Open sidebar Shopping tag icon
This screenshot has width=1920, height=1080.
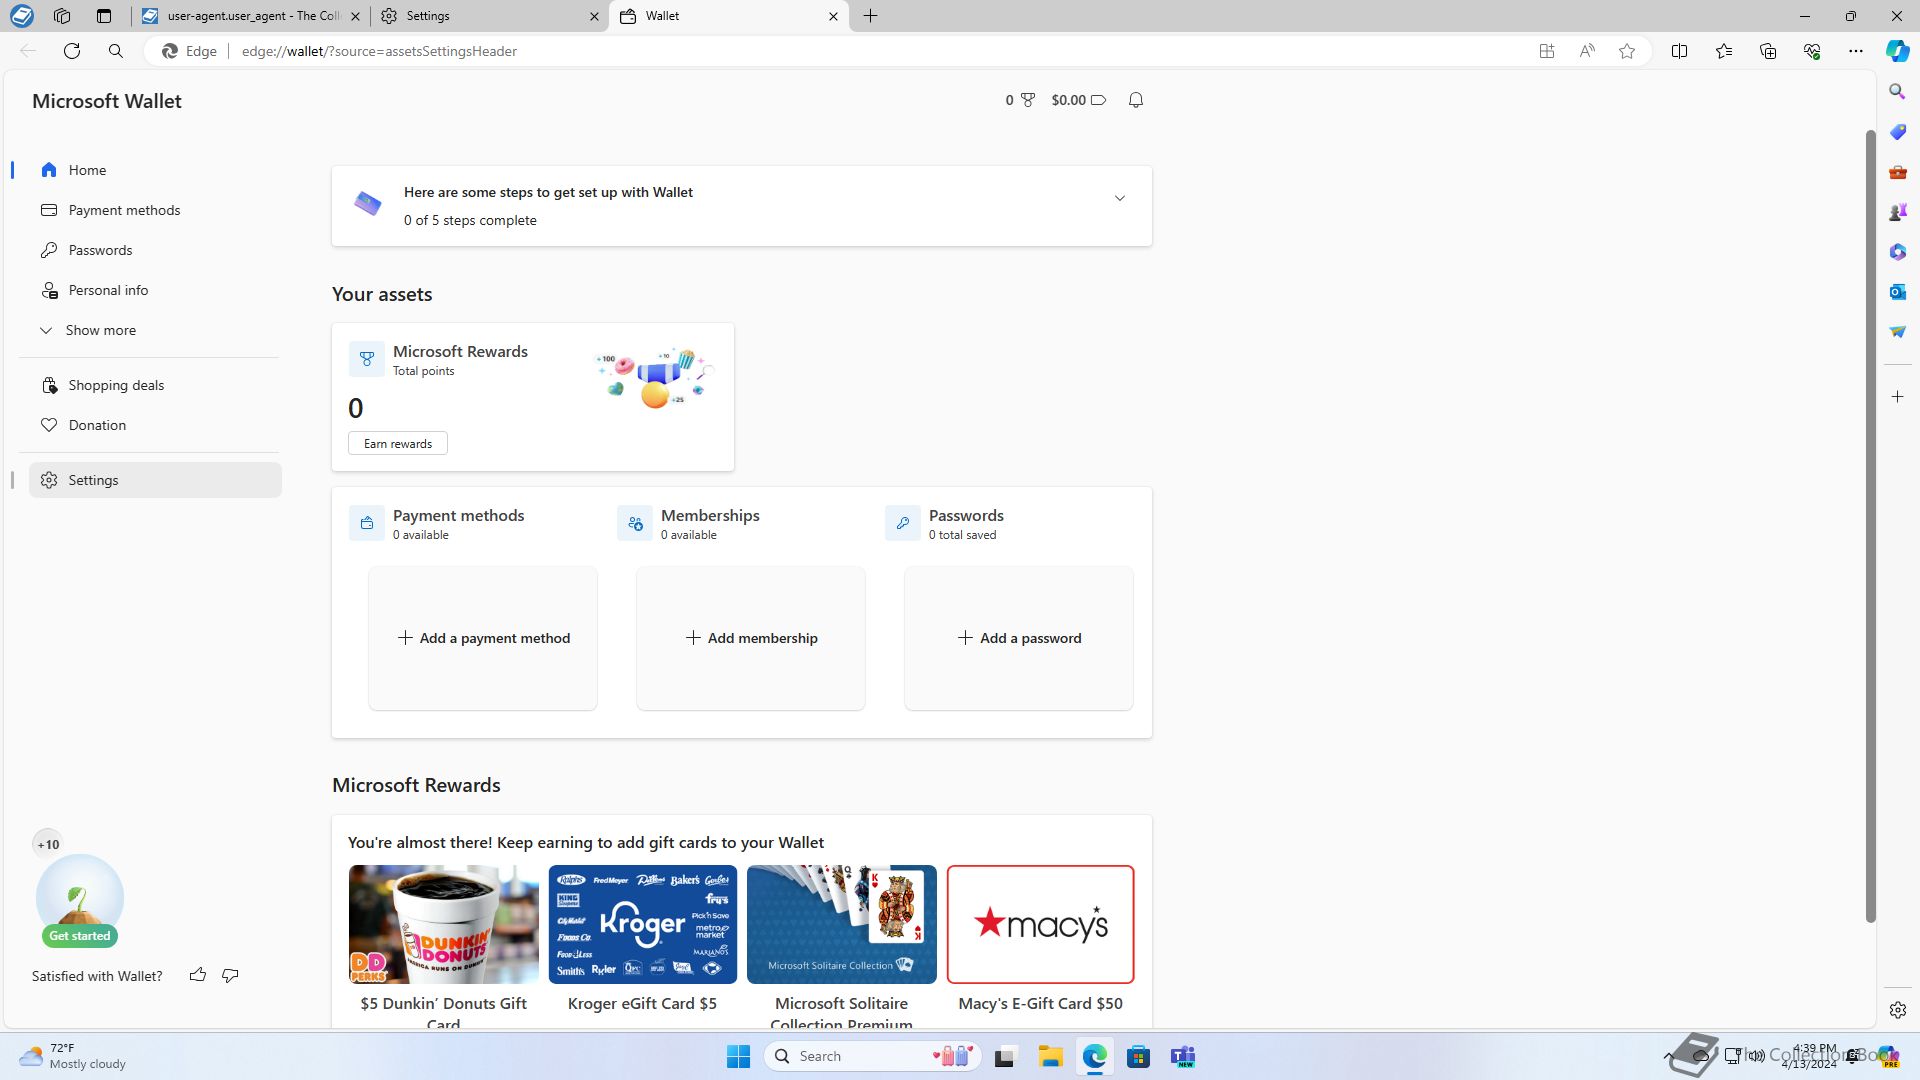click(1898, 132)
